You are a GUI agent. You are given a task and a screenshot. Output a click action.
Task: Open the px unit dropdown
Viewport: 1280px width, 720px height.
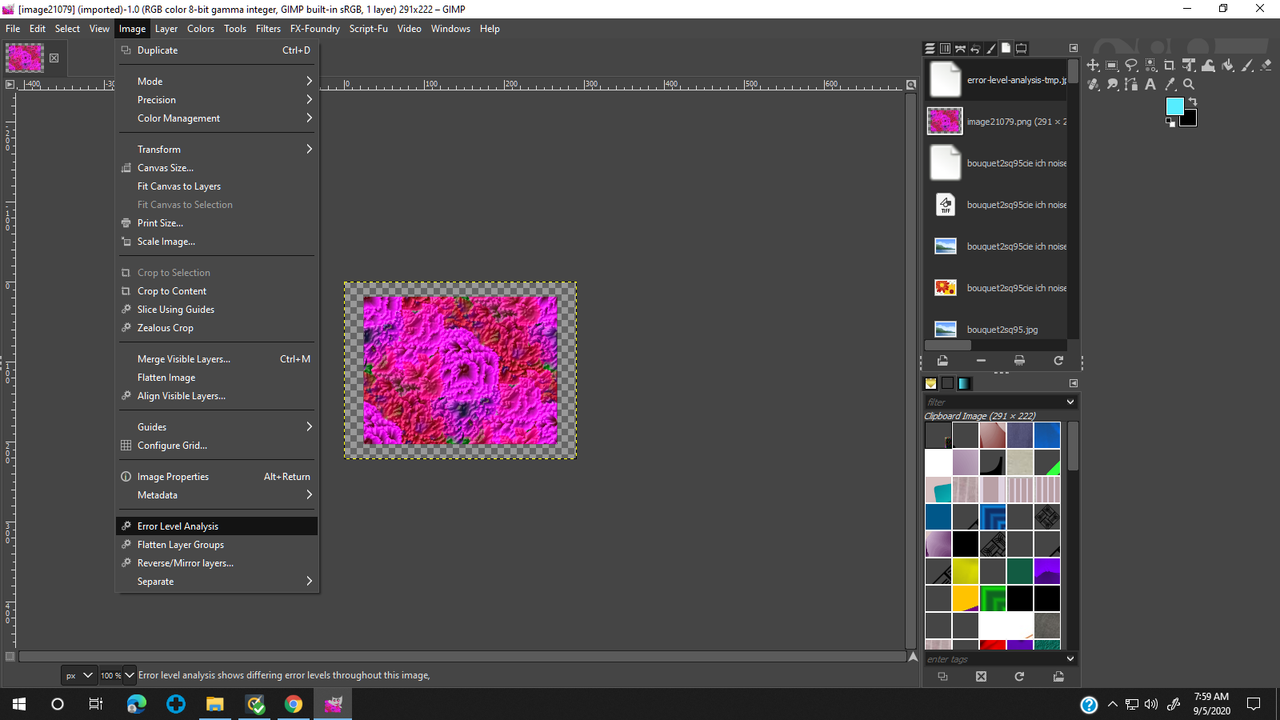pos(79,675)
